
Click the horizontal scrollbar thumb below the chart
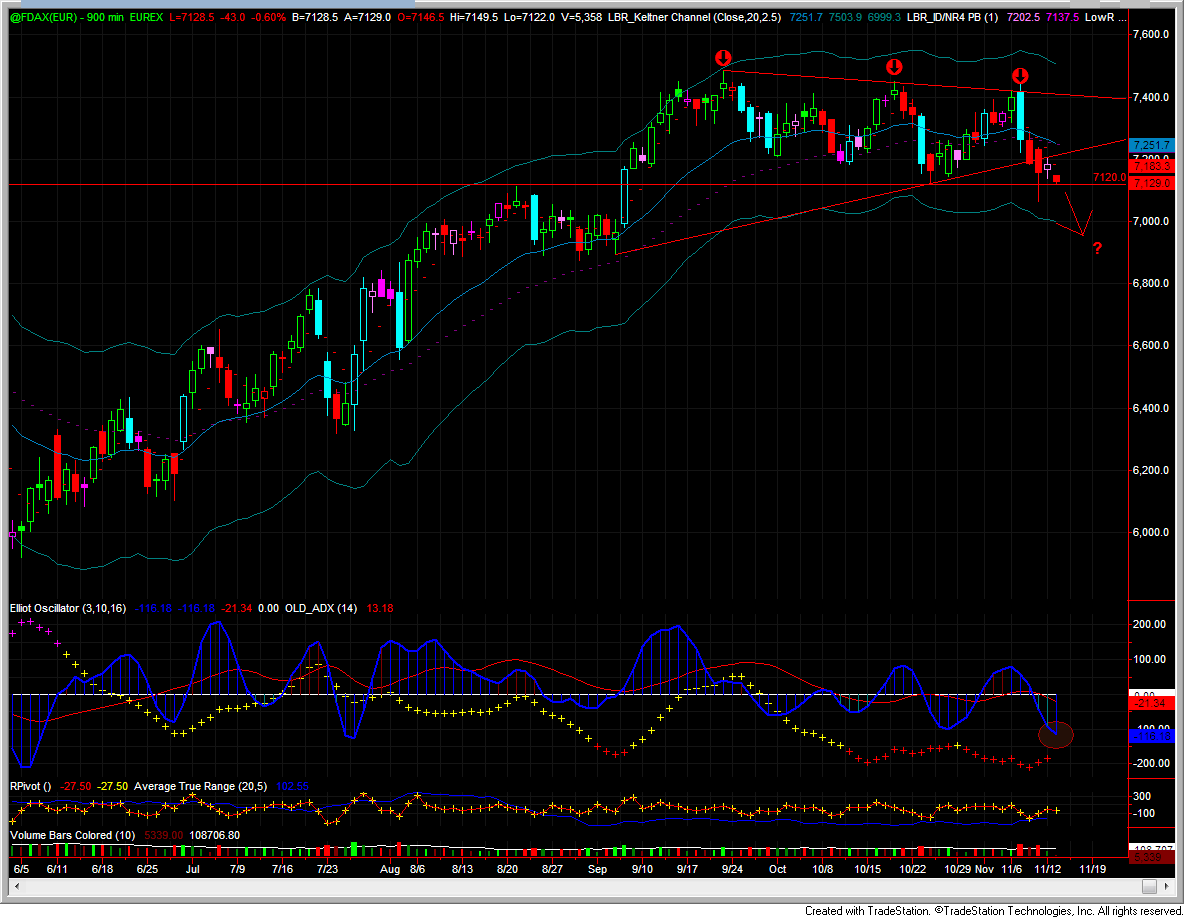pyautogui.click(x=1149, y=885)
